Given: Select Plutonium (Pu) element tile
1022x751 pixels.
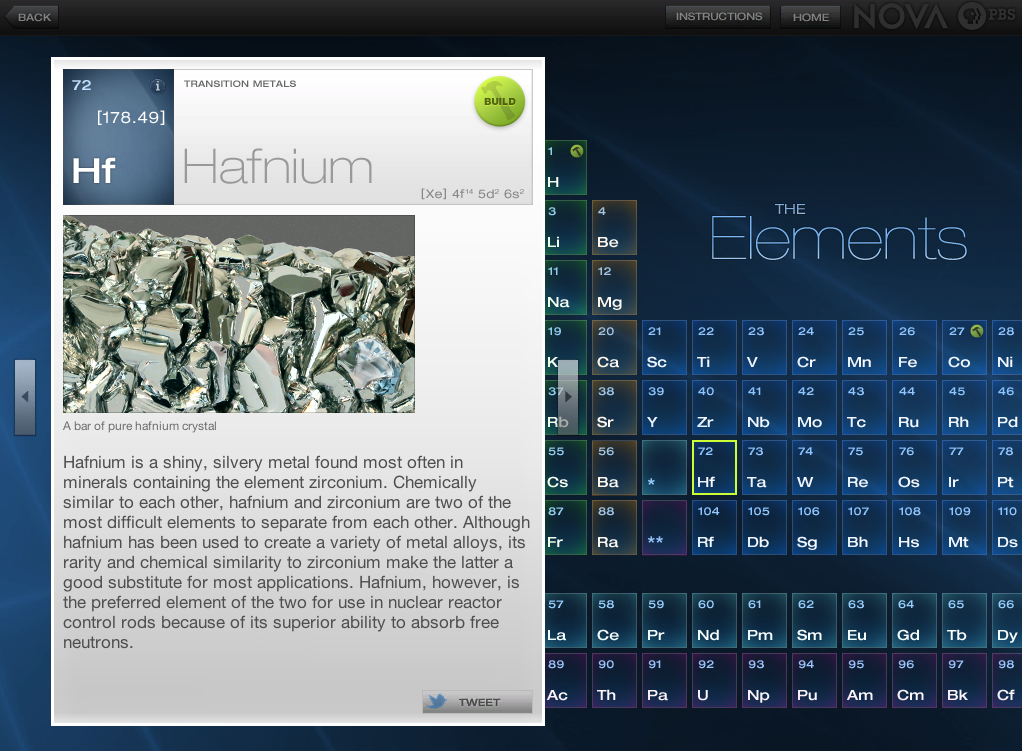Looking at the screenshot, I should [814, 681].
